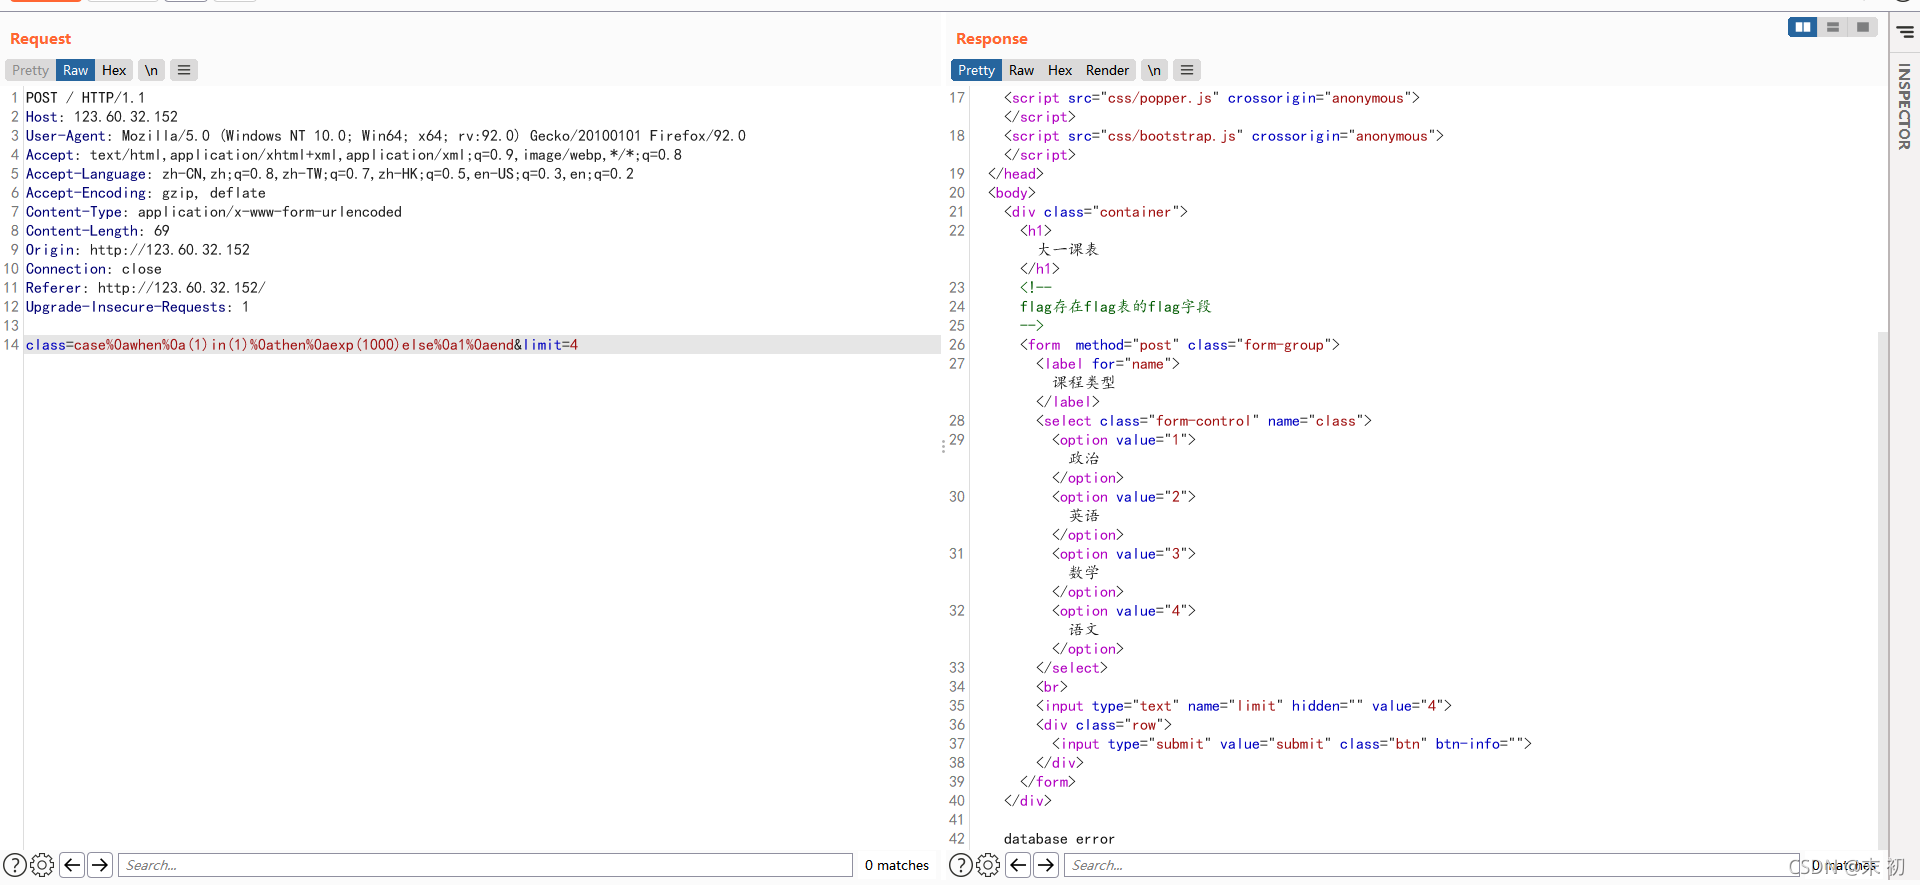Click the flag table comment line
Screen dimensions: 1920x885
[1115, 307]
